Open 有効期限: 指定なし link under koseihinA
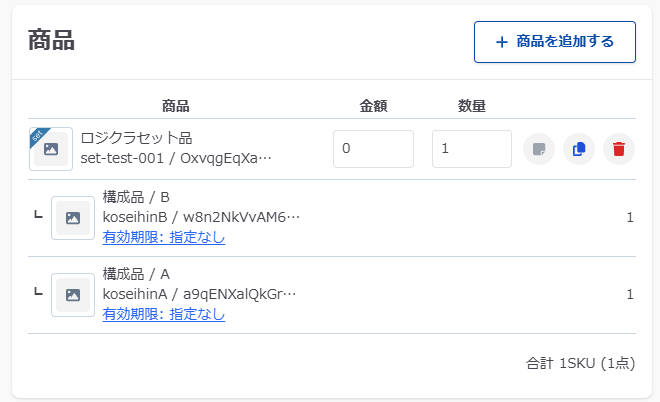660x402 pixels. pos(164,314)
